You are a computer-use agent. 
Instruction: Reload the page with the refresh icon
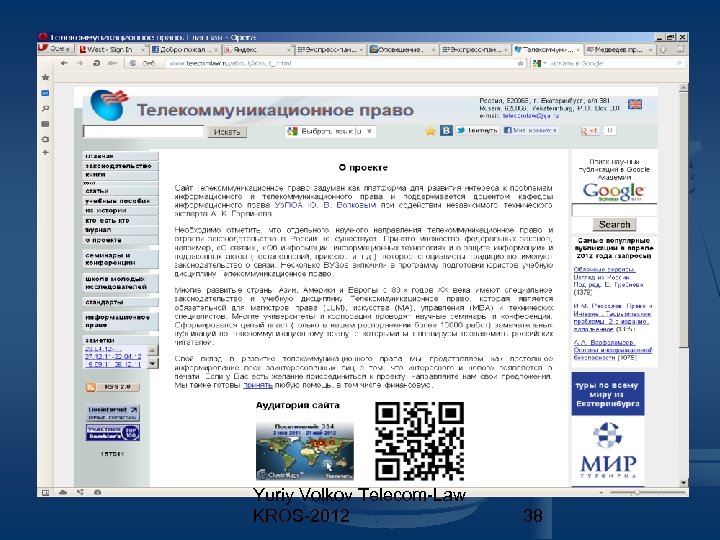click(x=96, y=63)
